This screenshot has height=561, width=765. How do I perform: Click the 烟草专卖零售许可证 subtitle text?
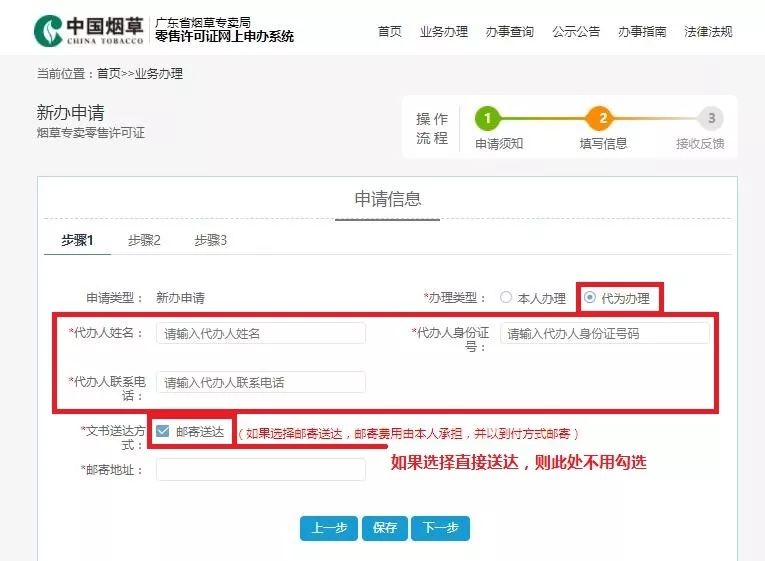click(x=91, y=133)
